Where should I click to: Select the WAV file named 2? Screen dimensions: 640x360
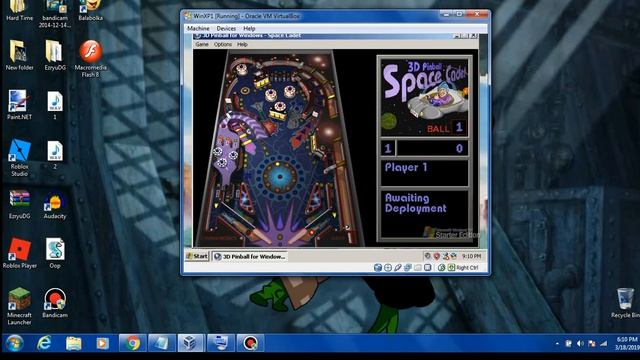55,155
